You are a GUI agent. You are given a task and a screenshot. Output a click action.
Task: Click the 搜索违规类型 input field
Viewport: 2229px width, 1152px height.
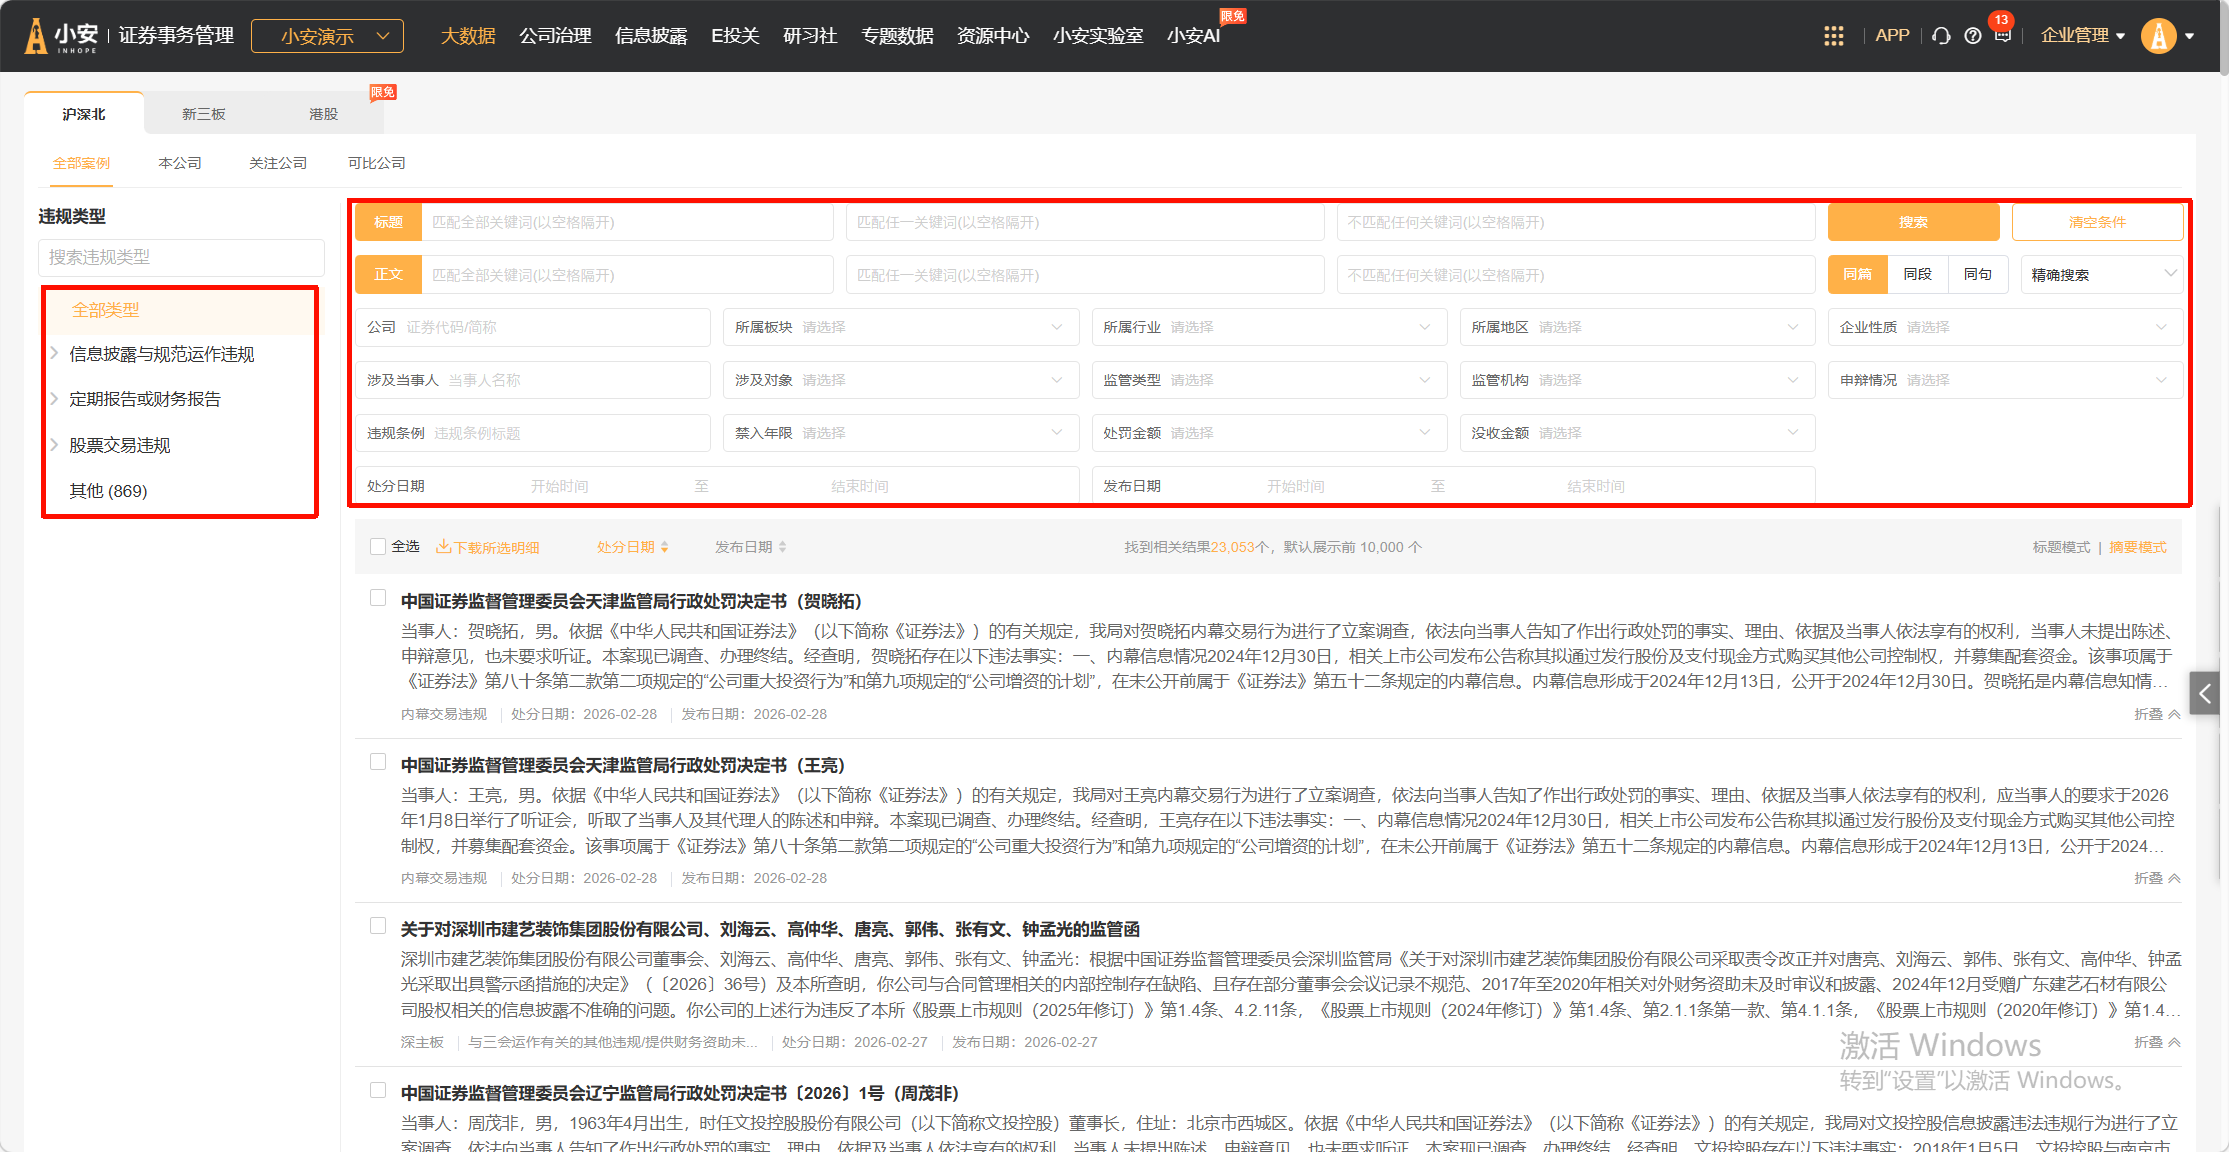[181, 257]
